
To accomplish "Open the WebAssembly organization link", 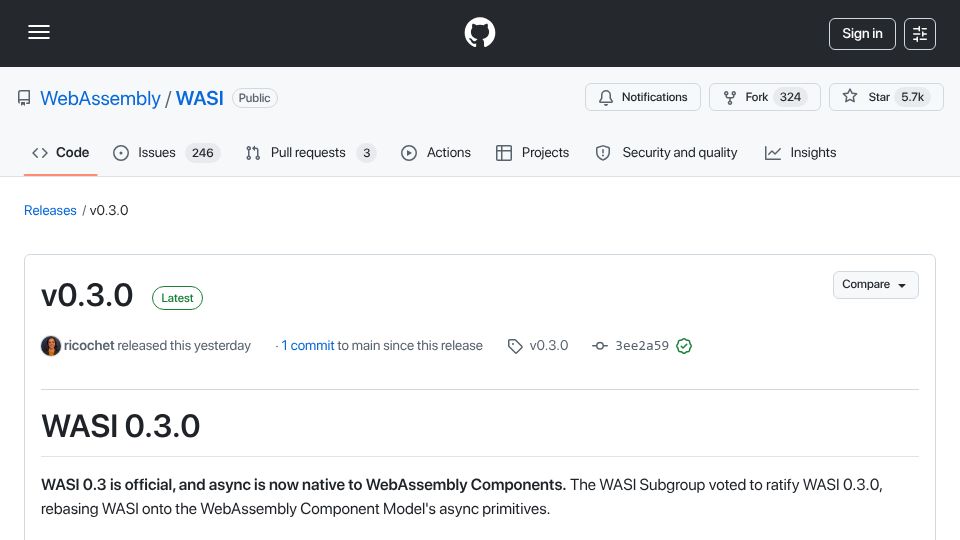I will click(x=100, y=98).
